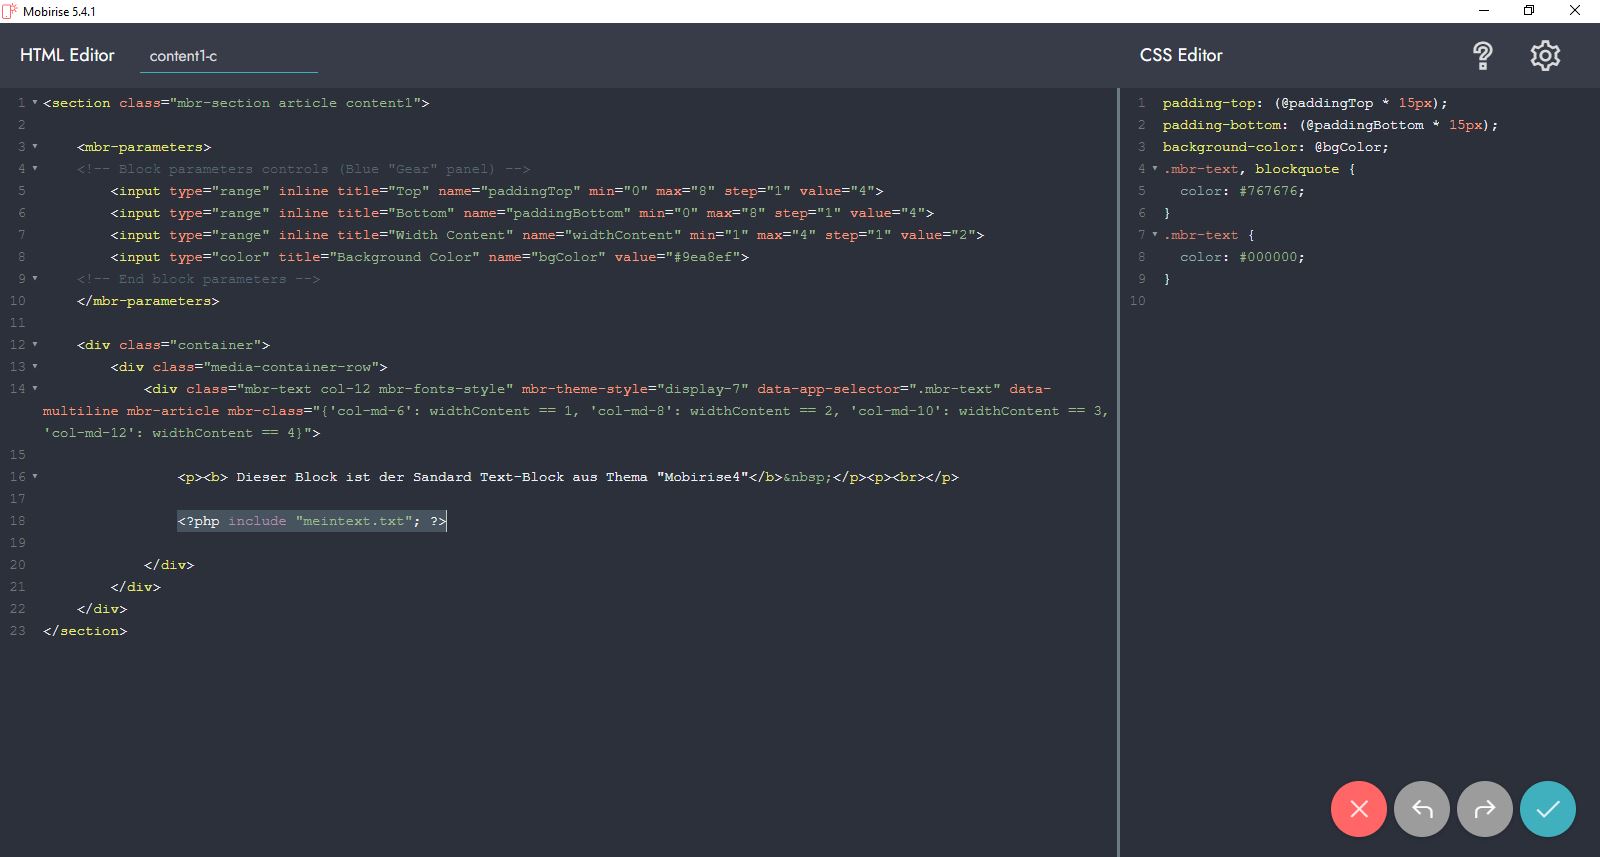
Task: Click the CSS Editor heading
Action: pyautogui.click(x=1181, y=55)
